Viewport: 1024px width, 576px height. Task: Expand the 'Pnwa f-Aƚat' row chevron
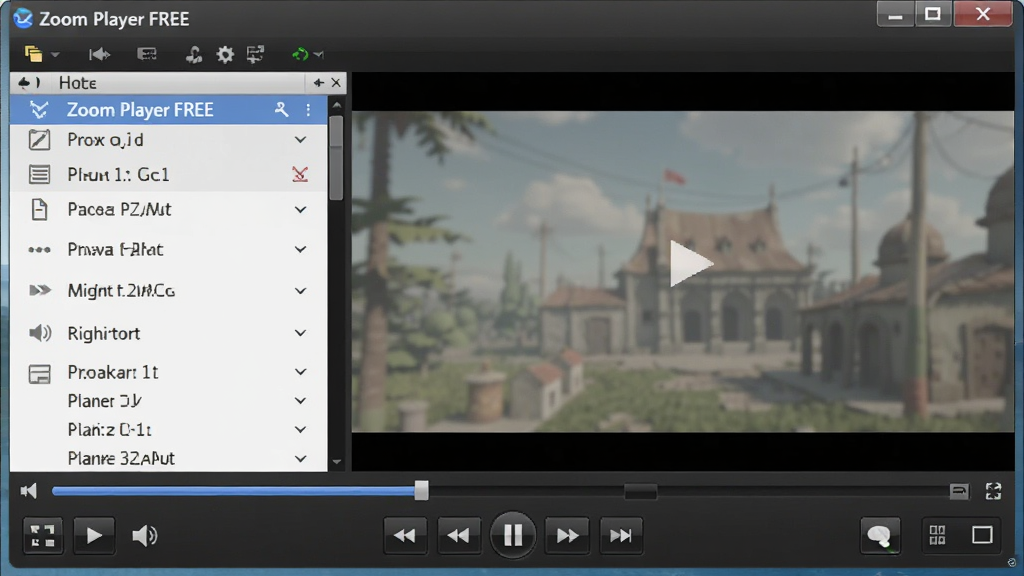coord(300,249)
